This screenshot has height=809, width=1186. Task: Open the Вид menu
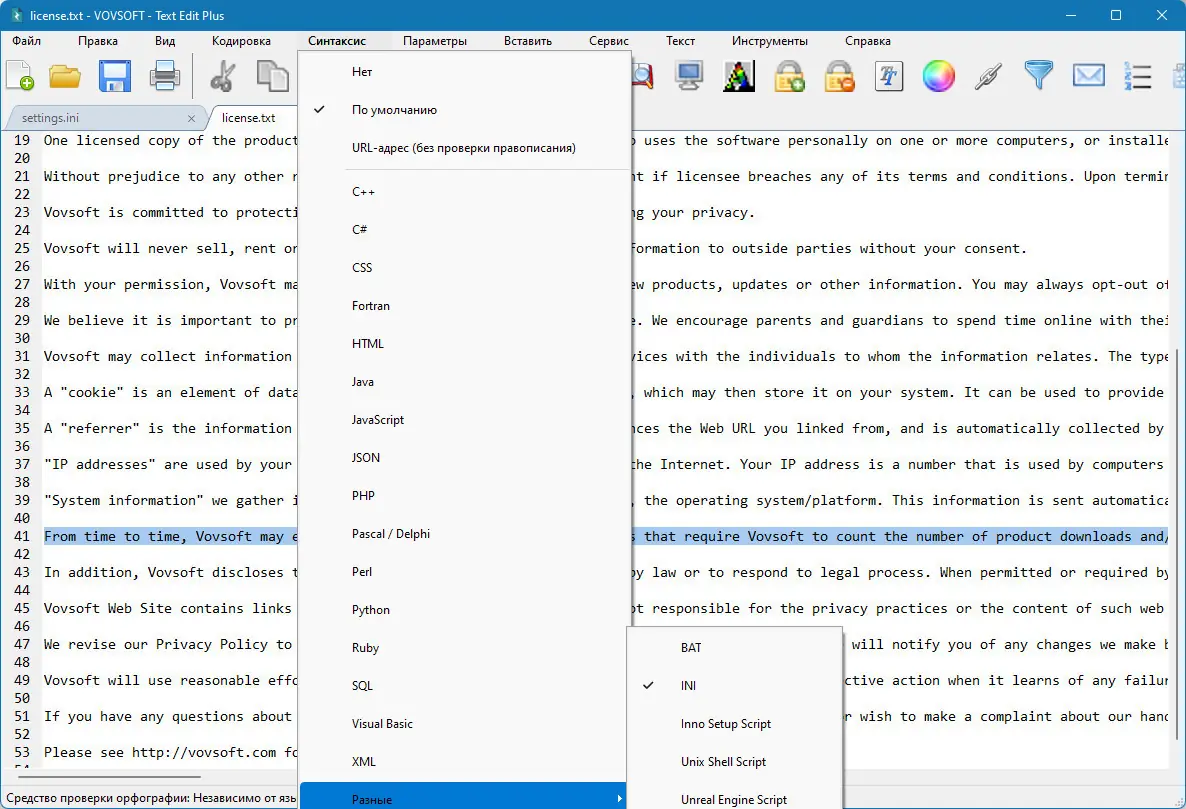(x=165, y=41)
